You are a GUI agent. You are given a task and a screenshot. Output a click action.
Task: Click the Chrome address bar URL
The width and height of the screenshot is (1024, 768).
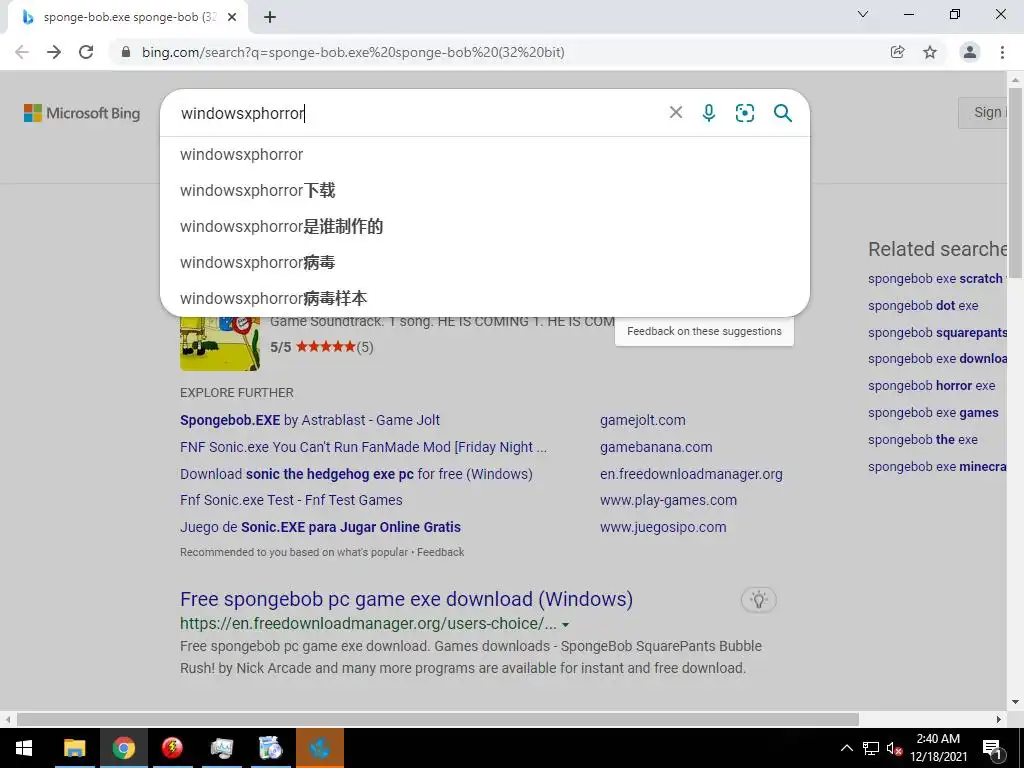(353, 52)
